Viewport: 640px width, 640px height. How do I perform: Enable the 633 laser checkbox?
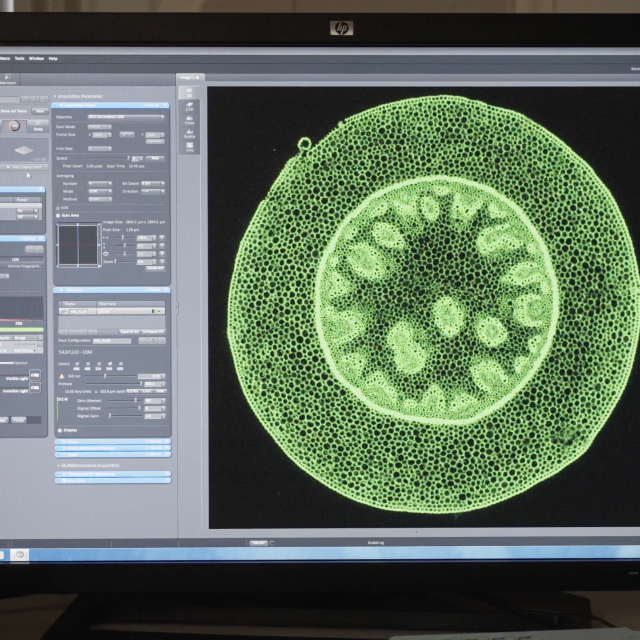pyautogui.click(x=120, y=363)
